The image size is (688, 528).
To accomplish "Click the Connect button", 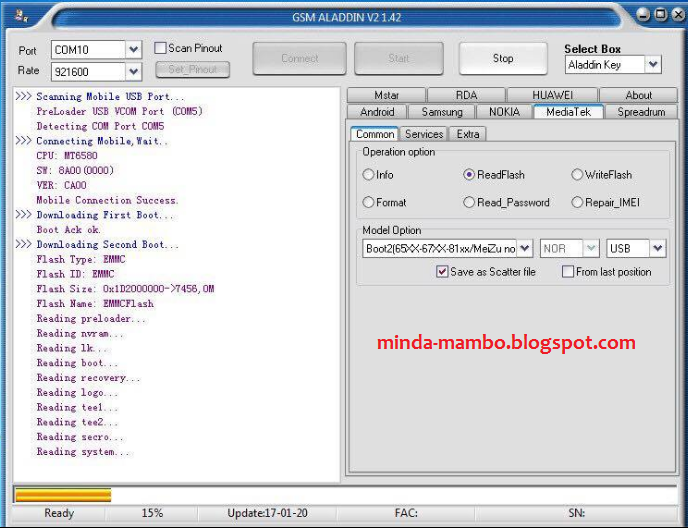I will point(300,58).
